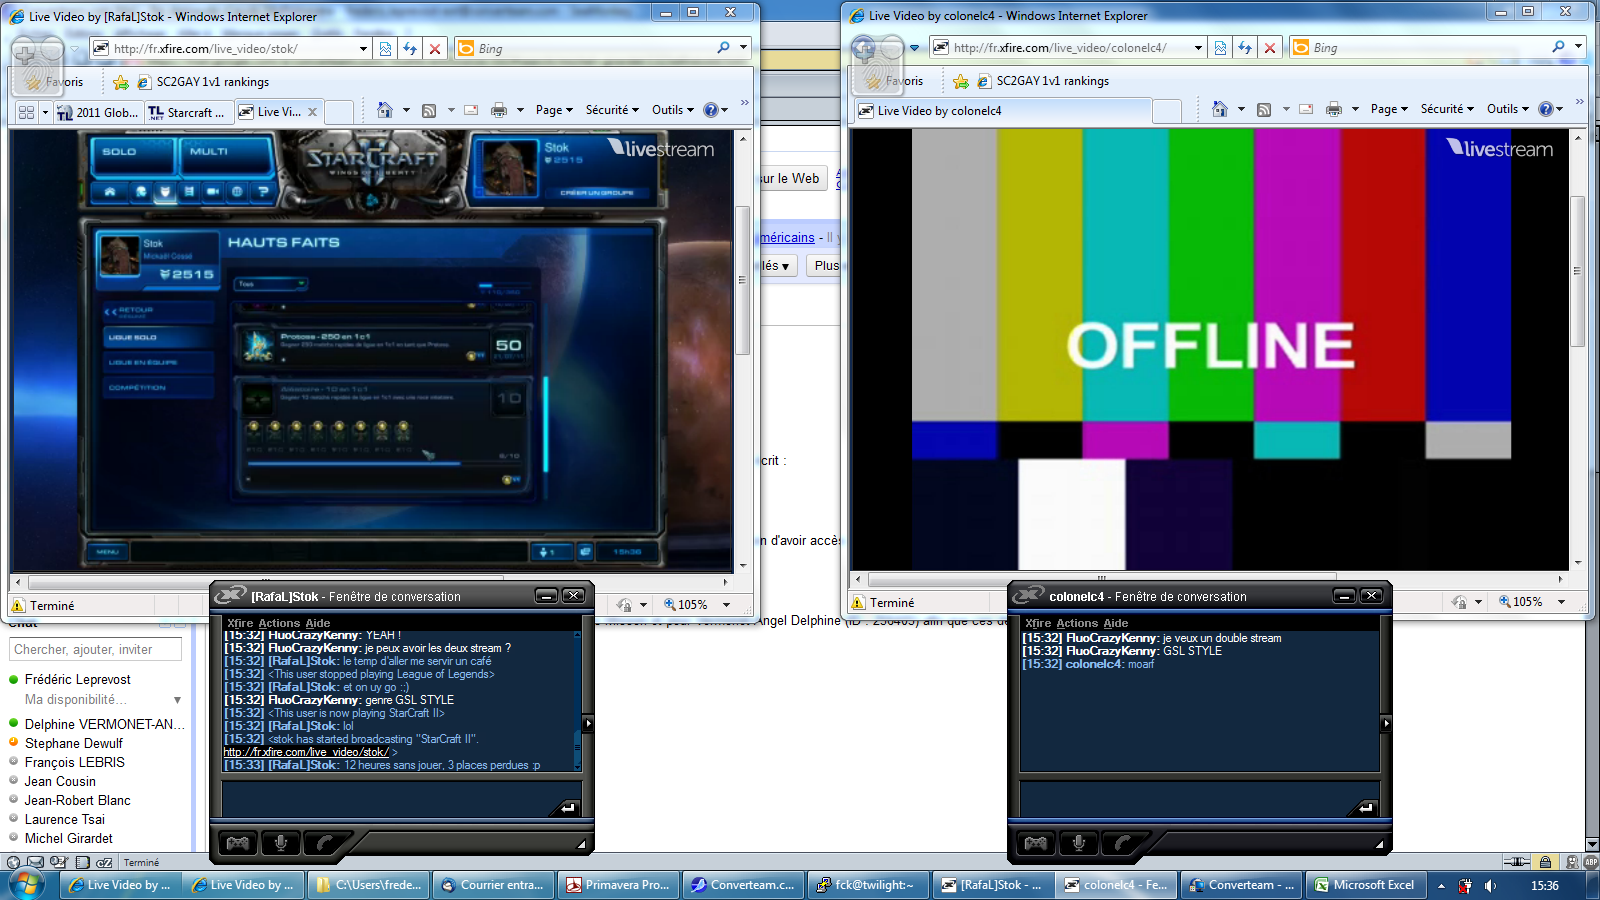Click compatibility view icon in left browser address bar
This screenshot has height=900, width=1600.
pos(385,48)
